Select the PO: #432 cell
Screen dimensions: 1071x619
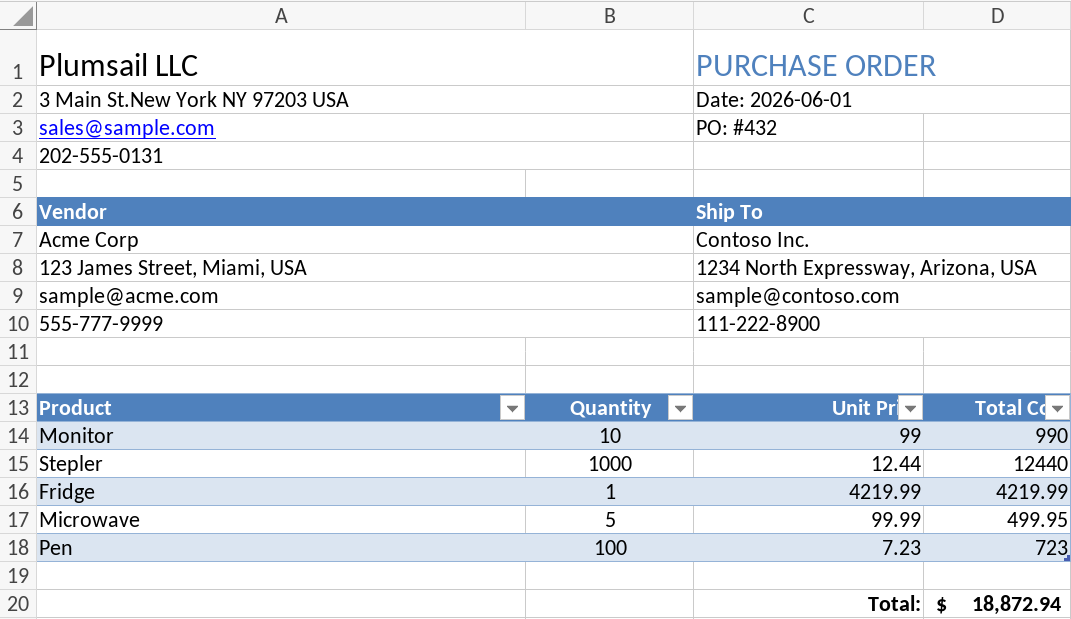(808, 128)
